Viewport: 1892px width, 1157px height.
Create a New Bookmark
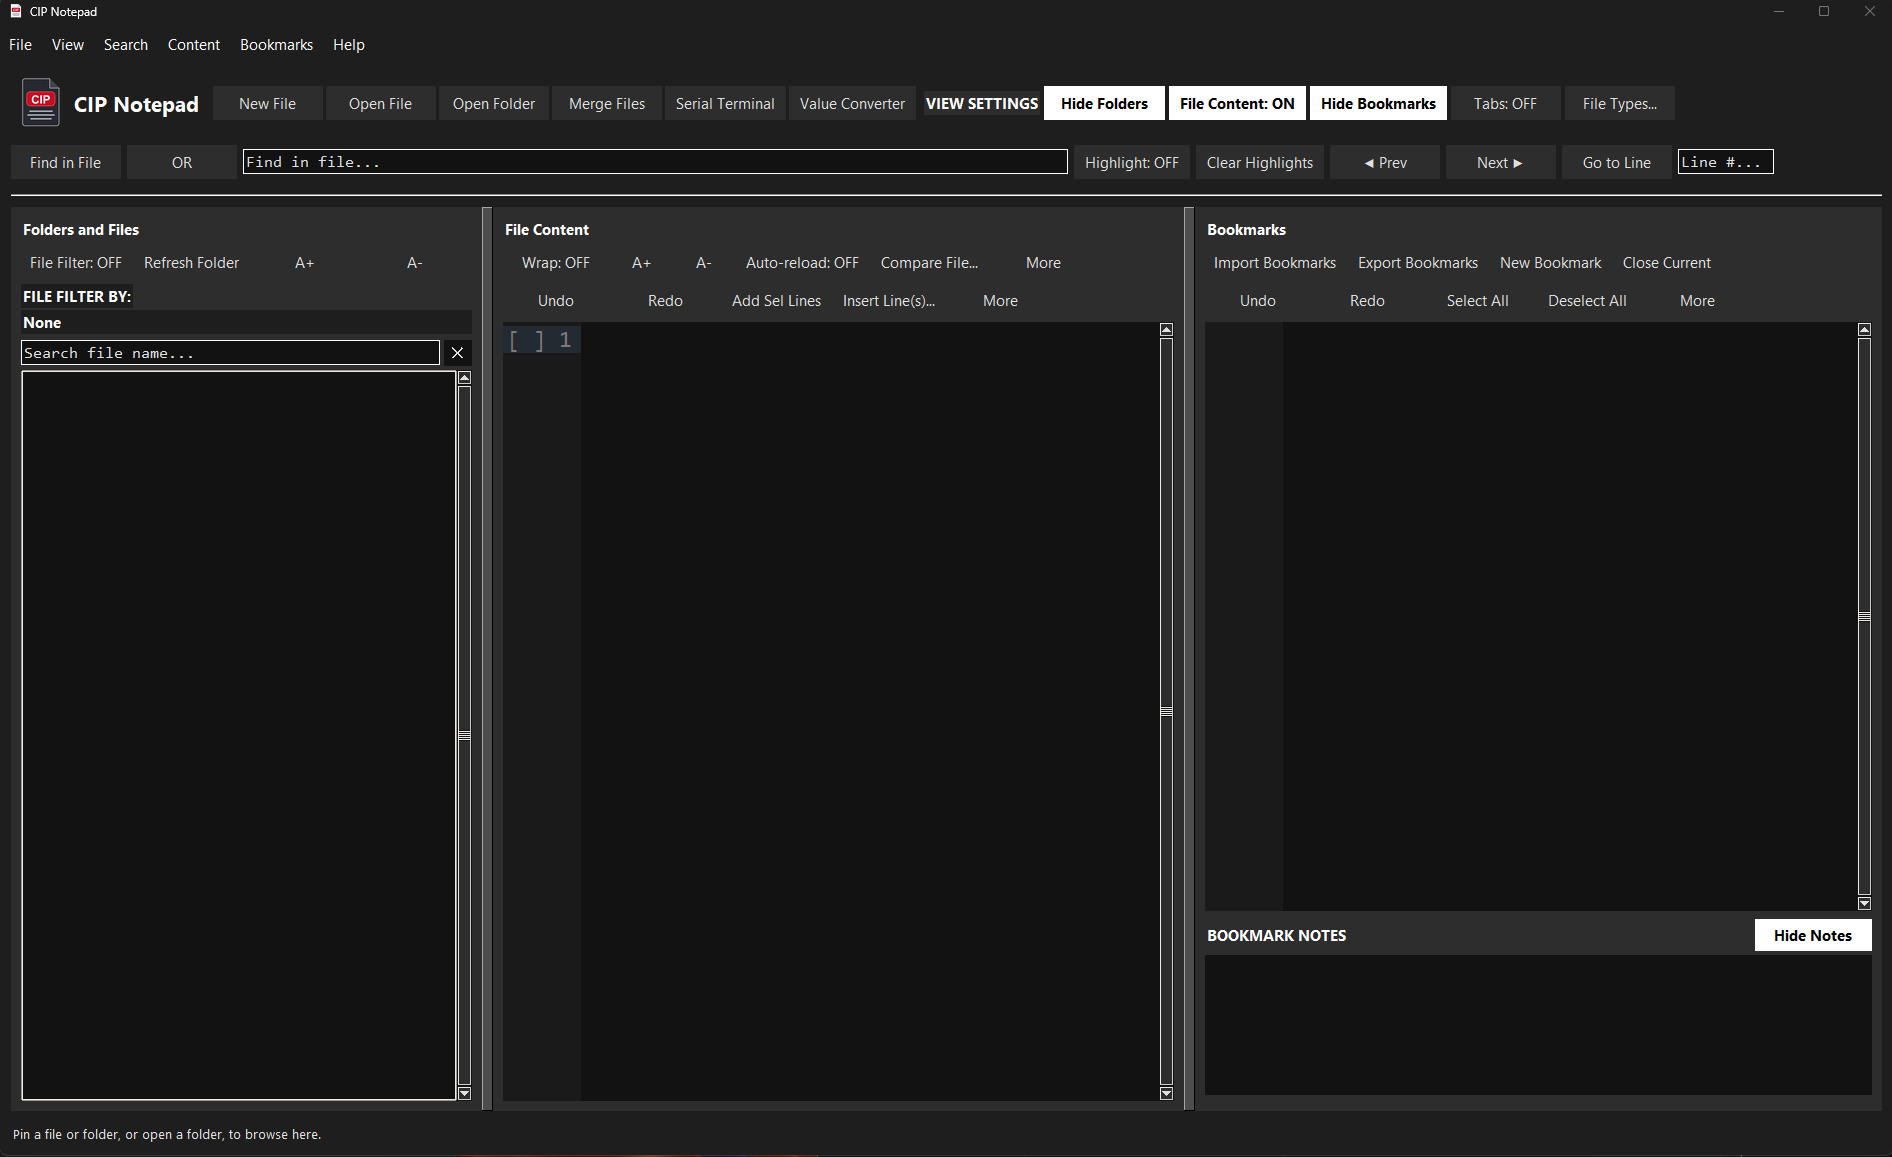pos(1551,263)
